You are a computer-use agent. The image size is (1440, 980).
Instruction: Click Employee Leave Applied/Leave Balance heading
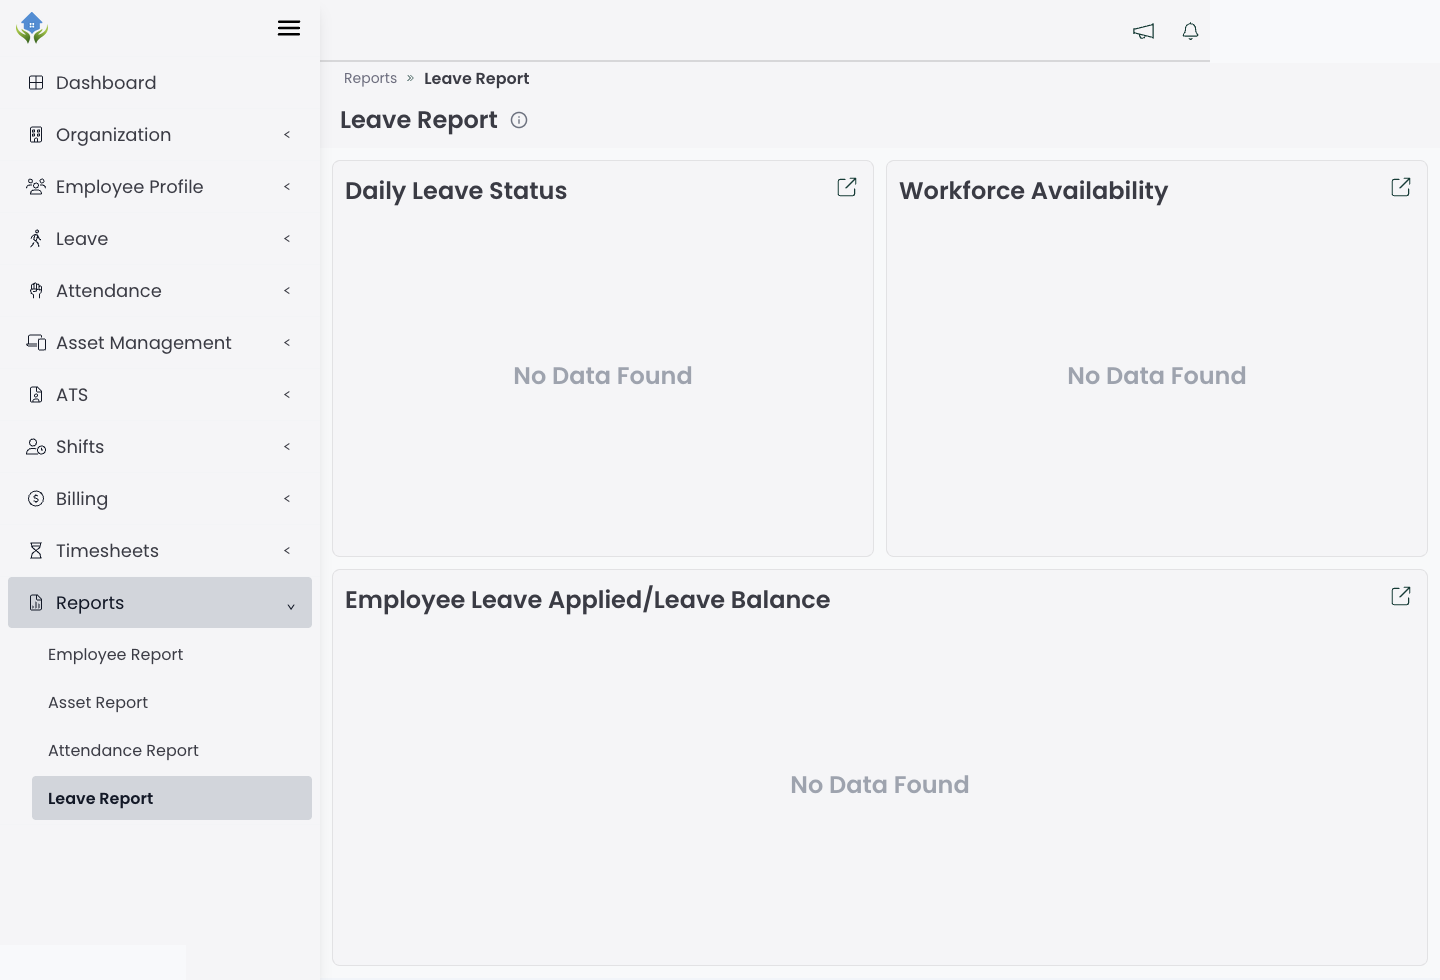tap(587, 600)
